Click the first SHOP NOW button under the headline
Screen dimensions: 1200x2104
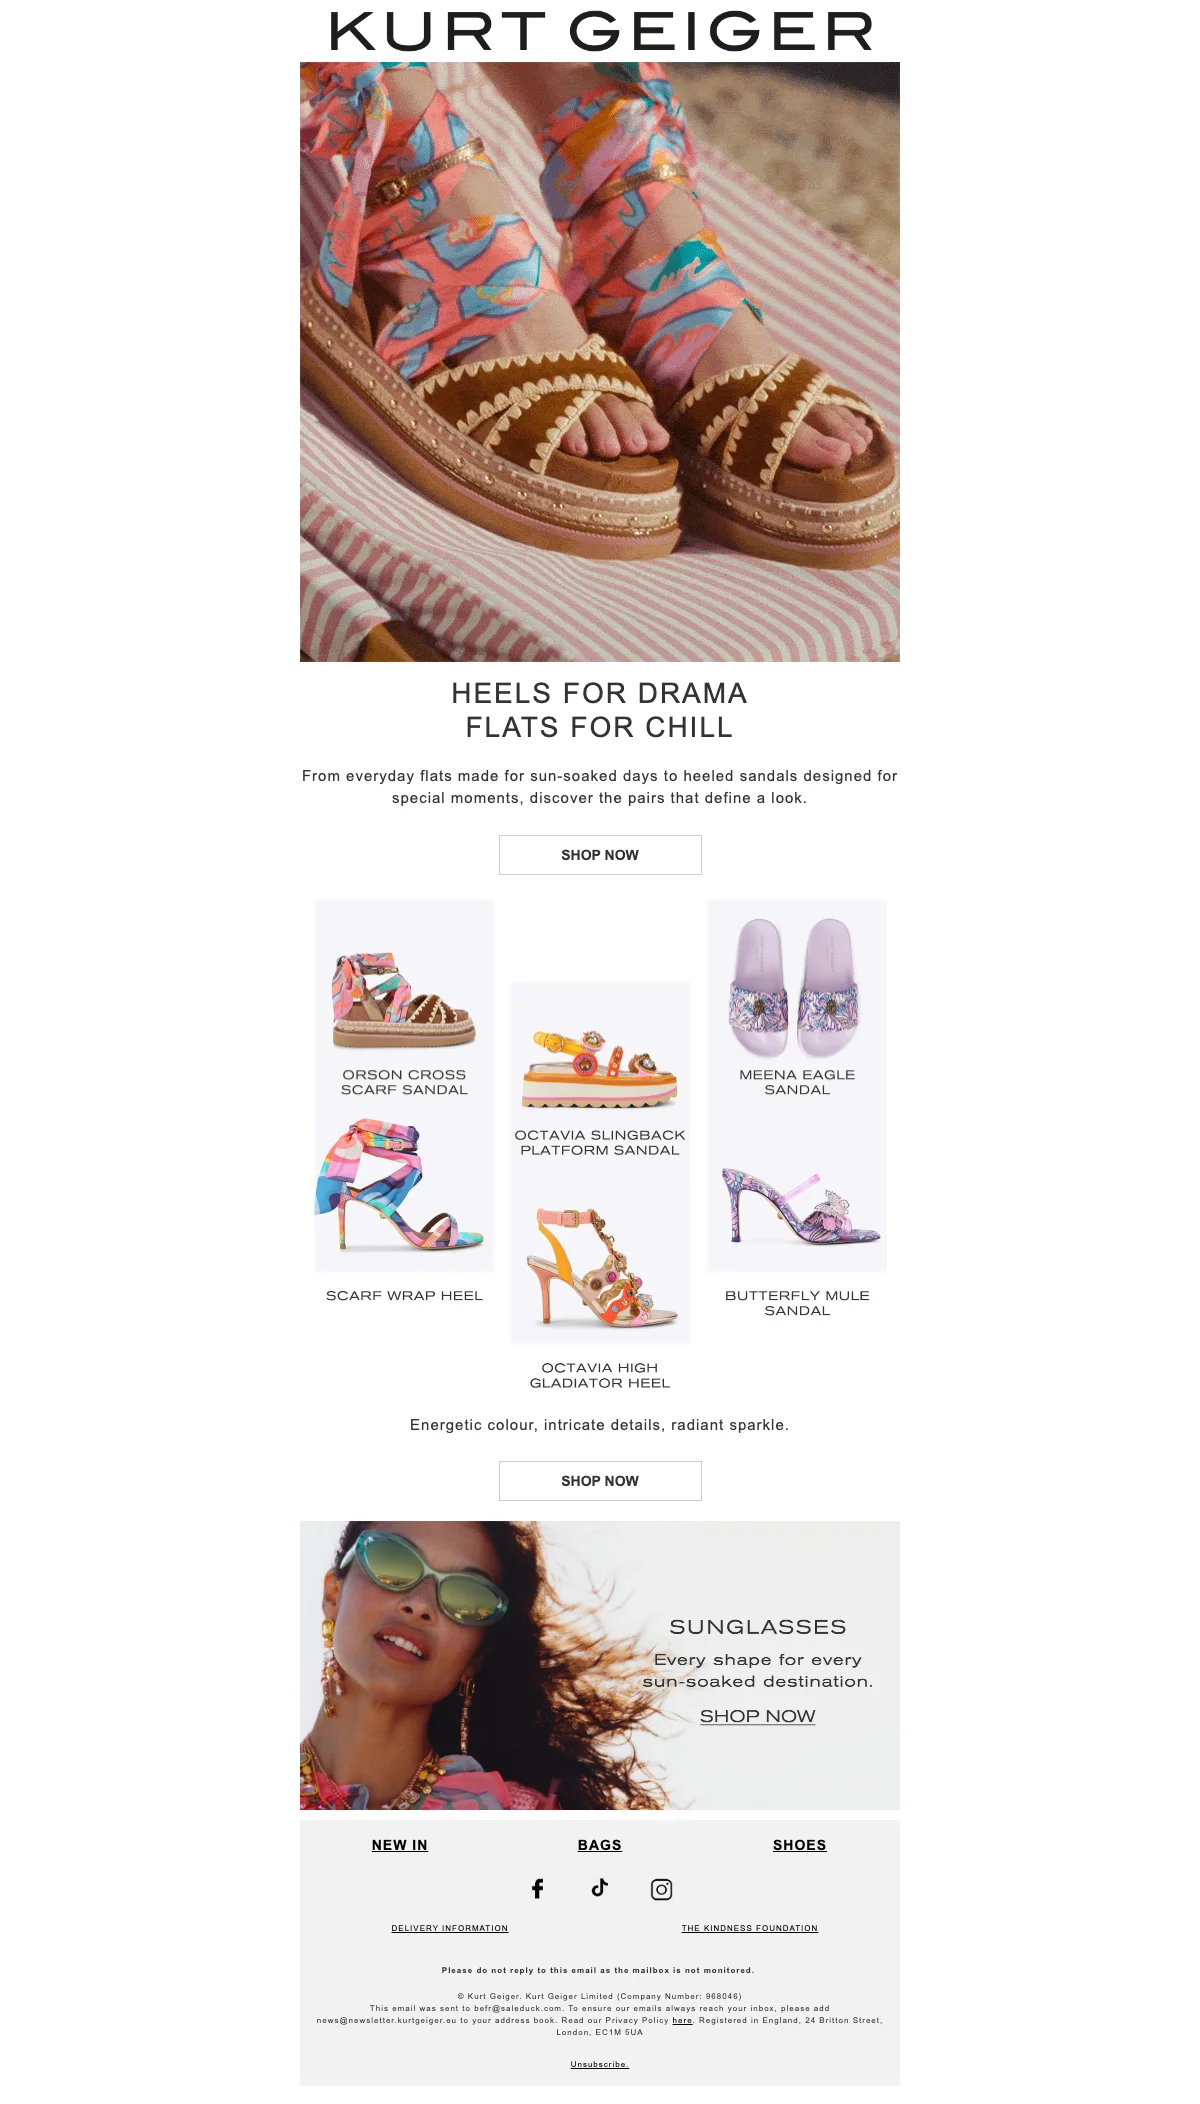pos(600,855)
